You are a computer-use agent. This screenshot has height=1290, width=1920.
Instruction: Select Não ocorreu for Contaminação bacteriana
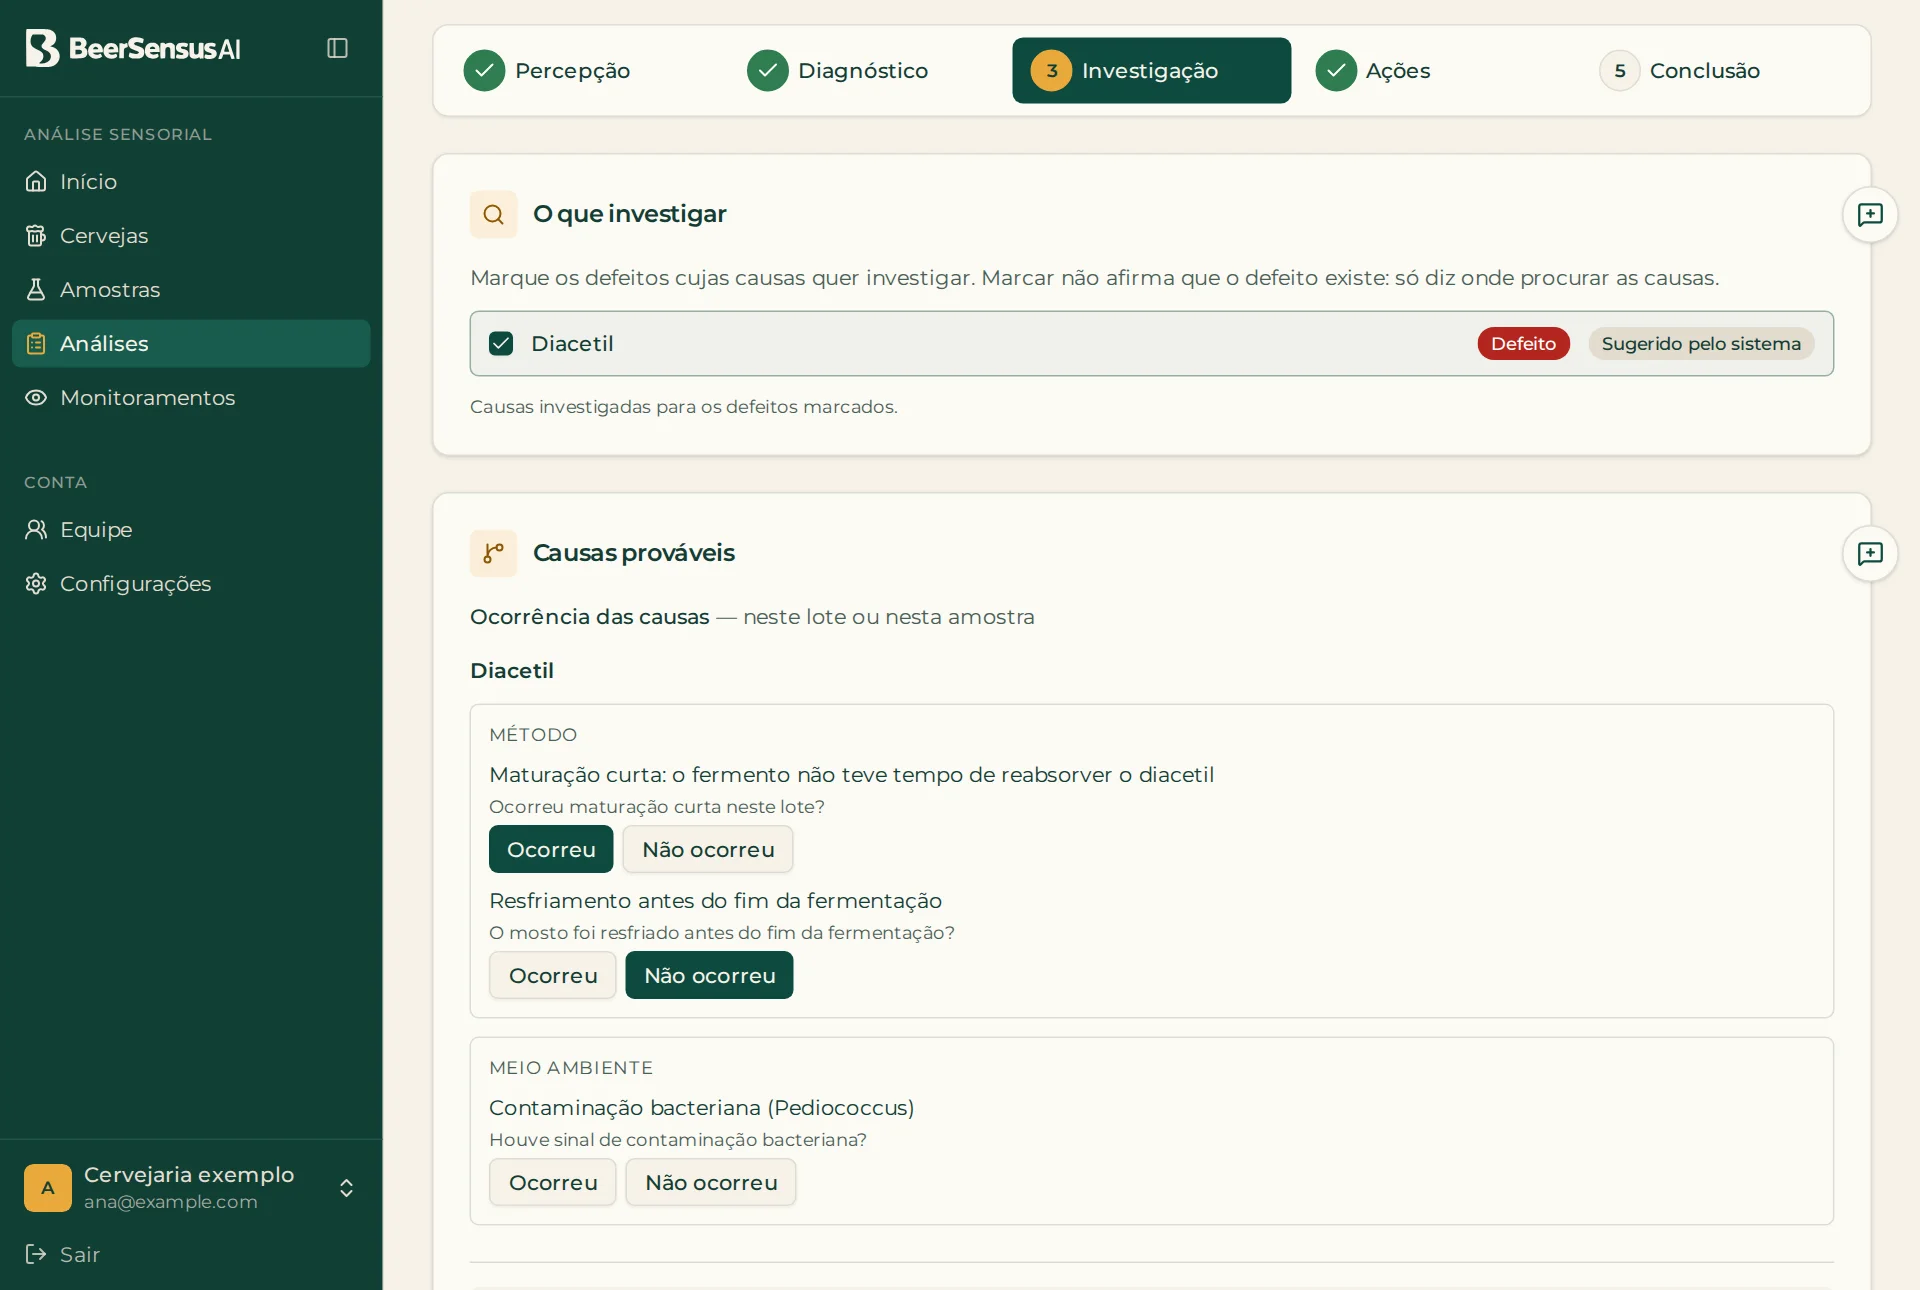click(x=711, y=1182)
